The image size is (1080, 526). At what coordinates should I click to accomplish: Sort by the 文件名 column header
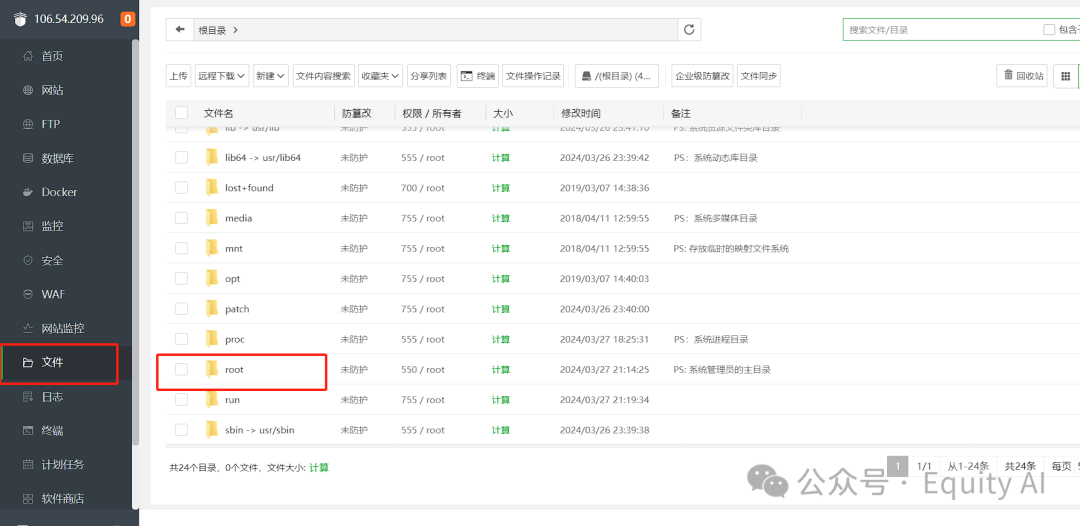coord(218,114)
